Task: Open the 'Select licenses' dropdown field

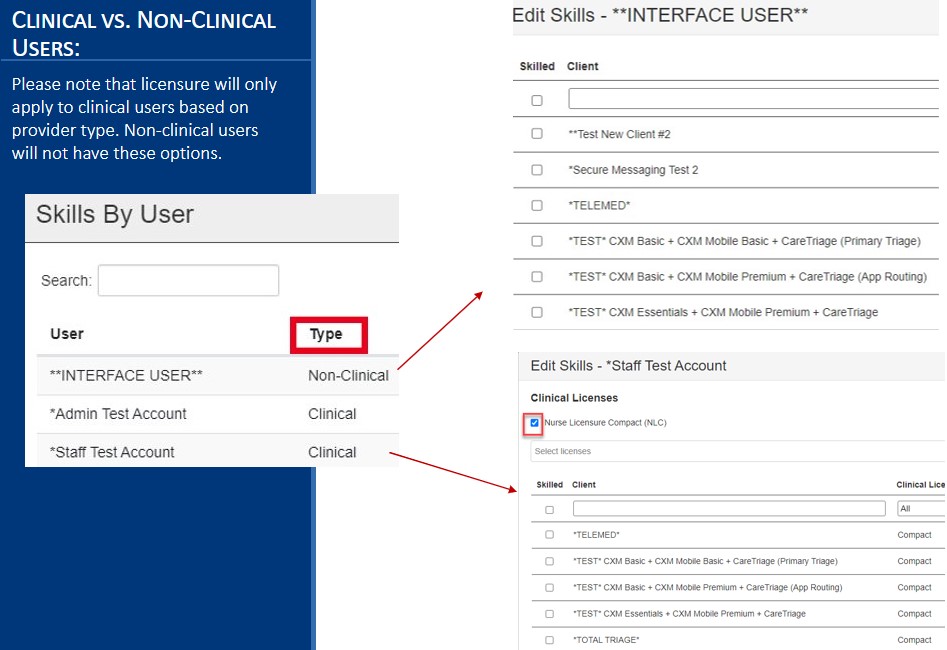Action: [736, 452]
